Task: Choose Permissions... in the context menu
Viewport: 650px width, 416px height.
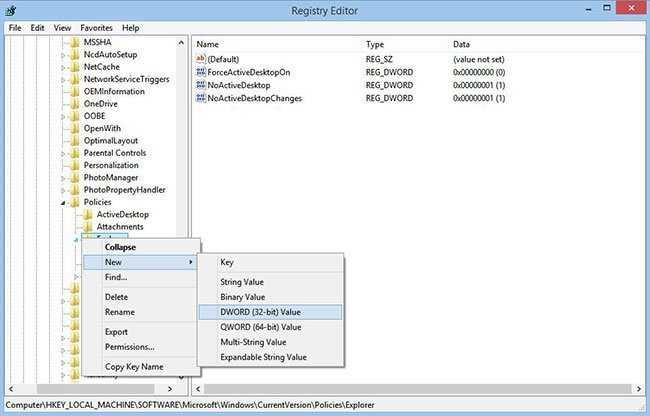Action: tap(140, 347)
